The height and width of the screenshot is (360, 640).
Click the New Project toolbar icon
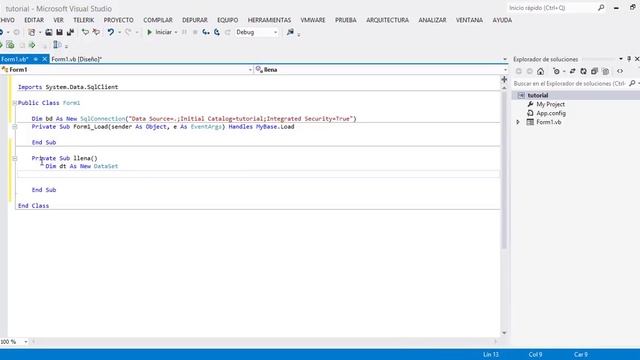[x=31, y=32]
